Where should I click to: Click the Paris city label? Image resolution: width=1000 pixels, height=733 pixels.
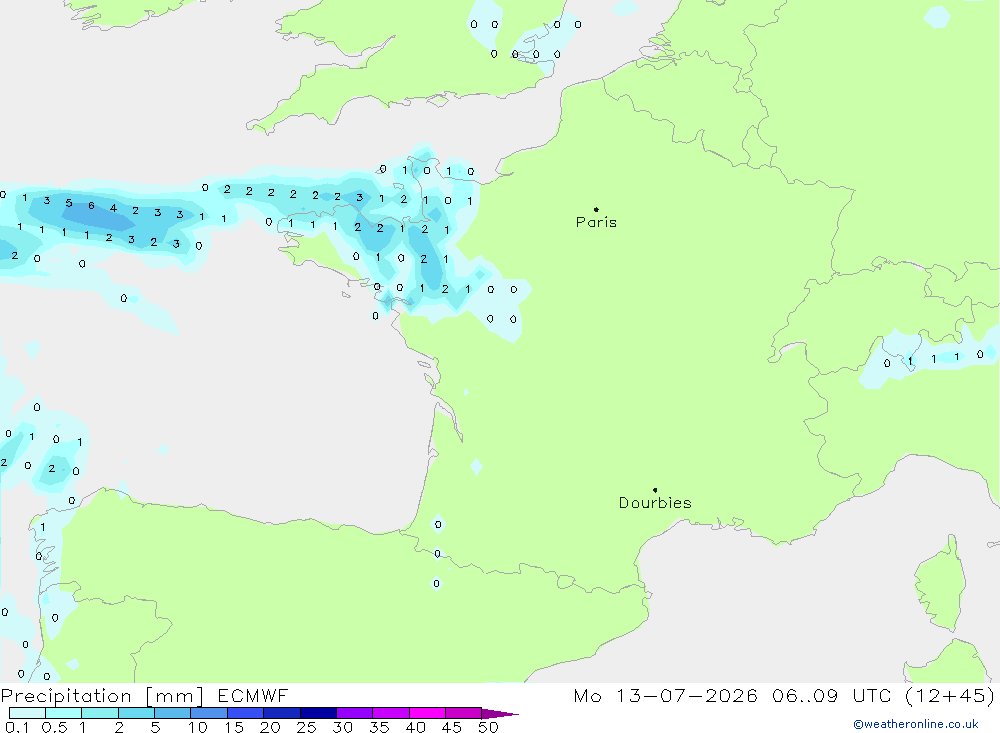(x=596, y=222)
